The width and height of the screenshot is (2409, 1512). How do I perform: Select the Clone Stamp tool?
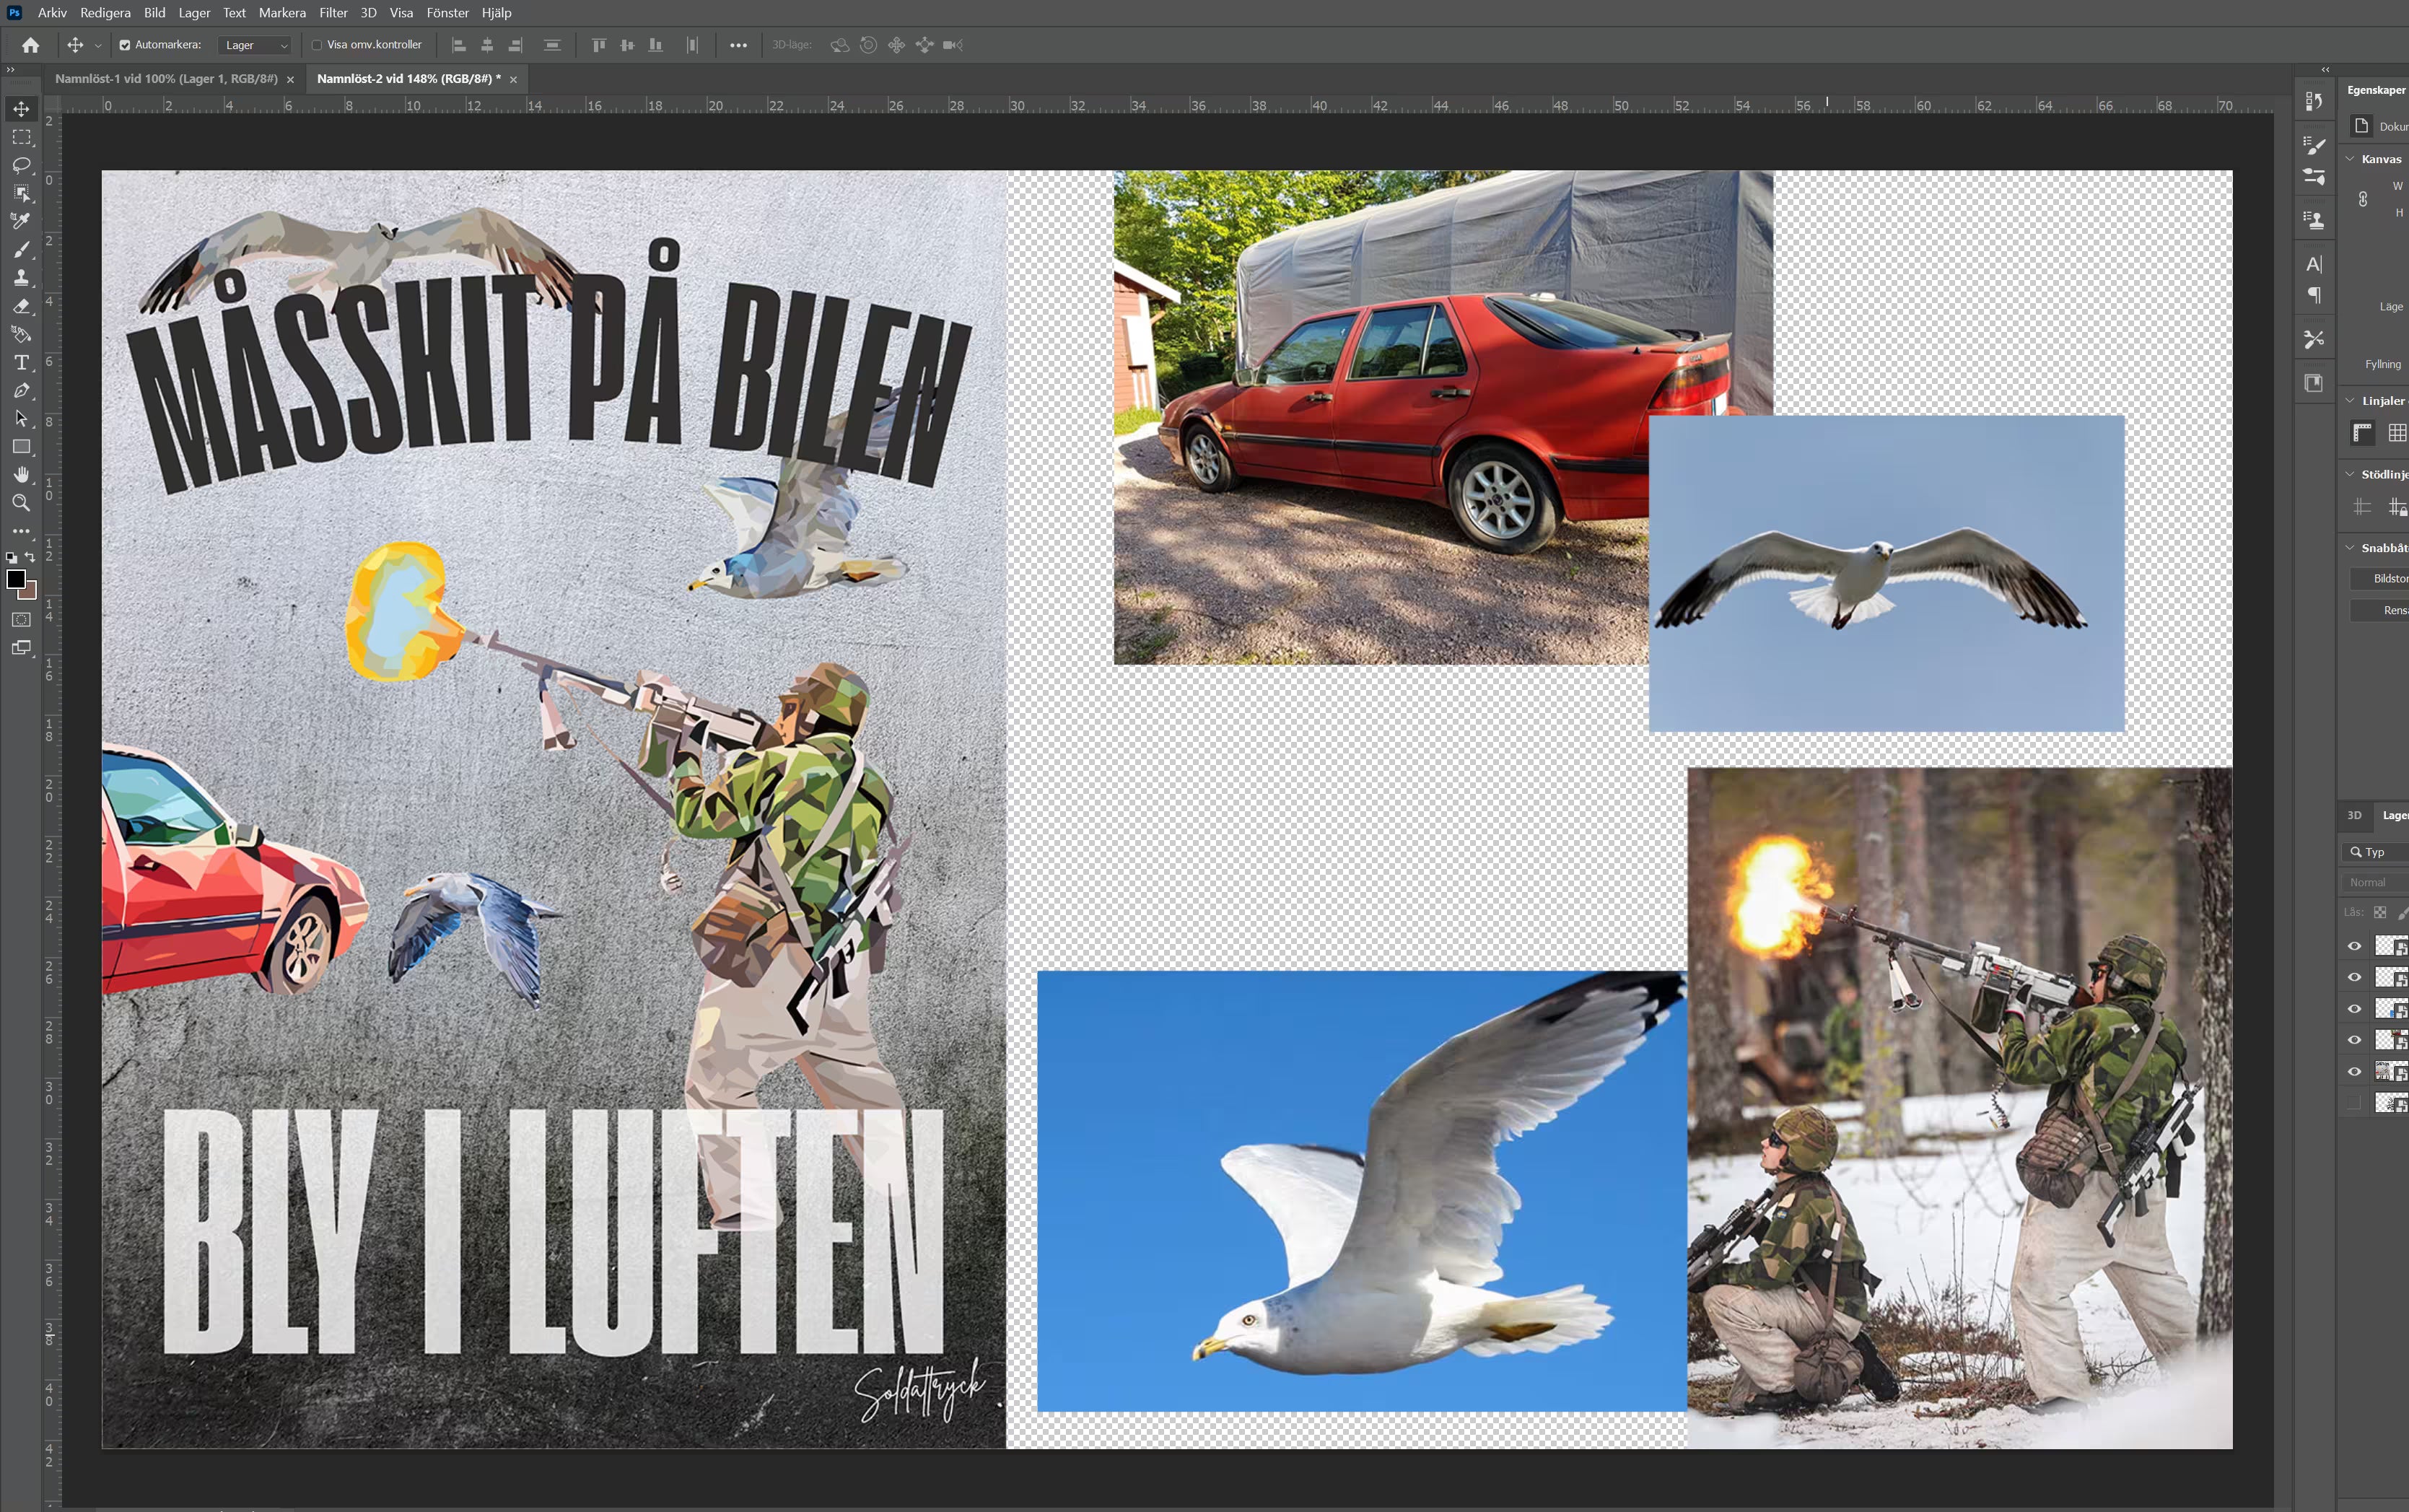tap(21, 278)
